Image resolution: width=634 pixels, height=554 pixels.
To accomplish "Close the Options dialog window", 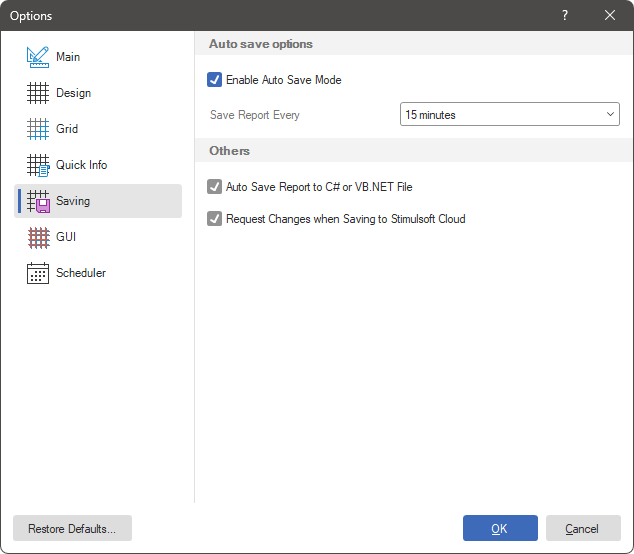I will [x=610, y=15].
